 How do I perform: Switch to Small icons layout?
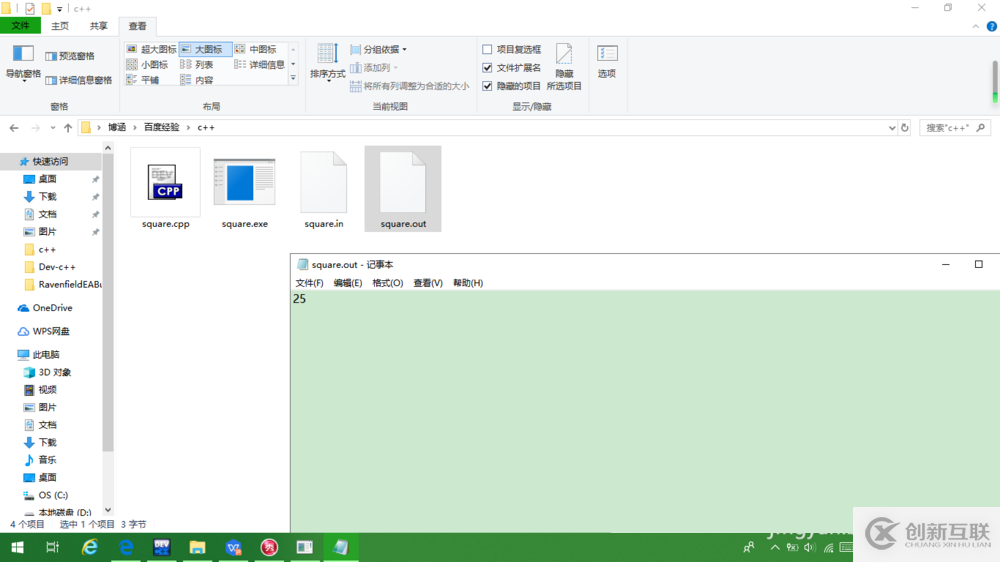147,64
